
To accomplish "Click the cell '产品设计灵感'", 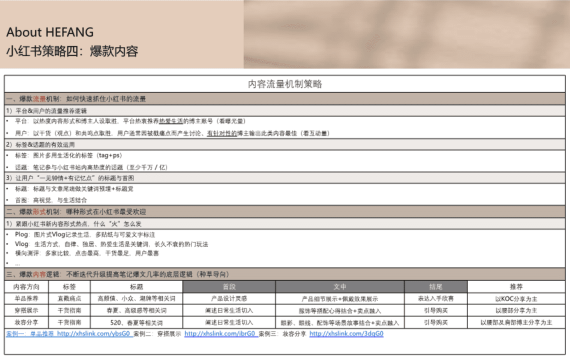I will click(229, 299).
